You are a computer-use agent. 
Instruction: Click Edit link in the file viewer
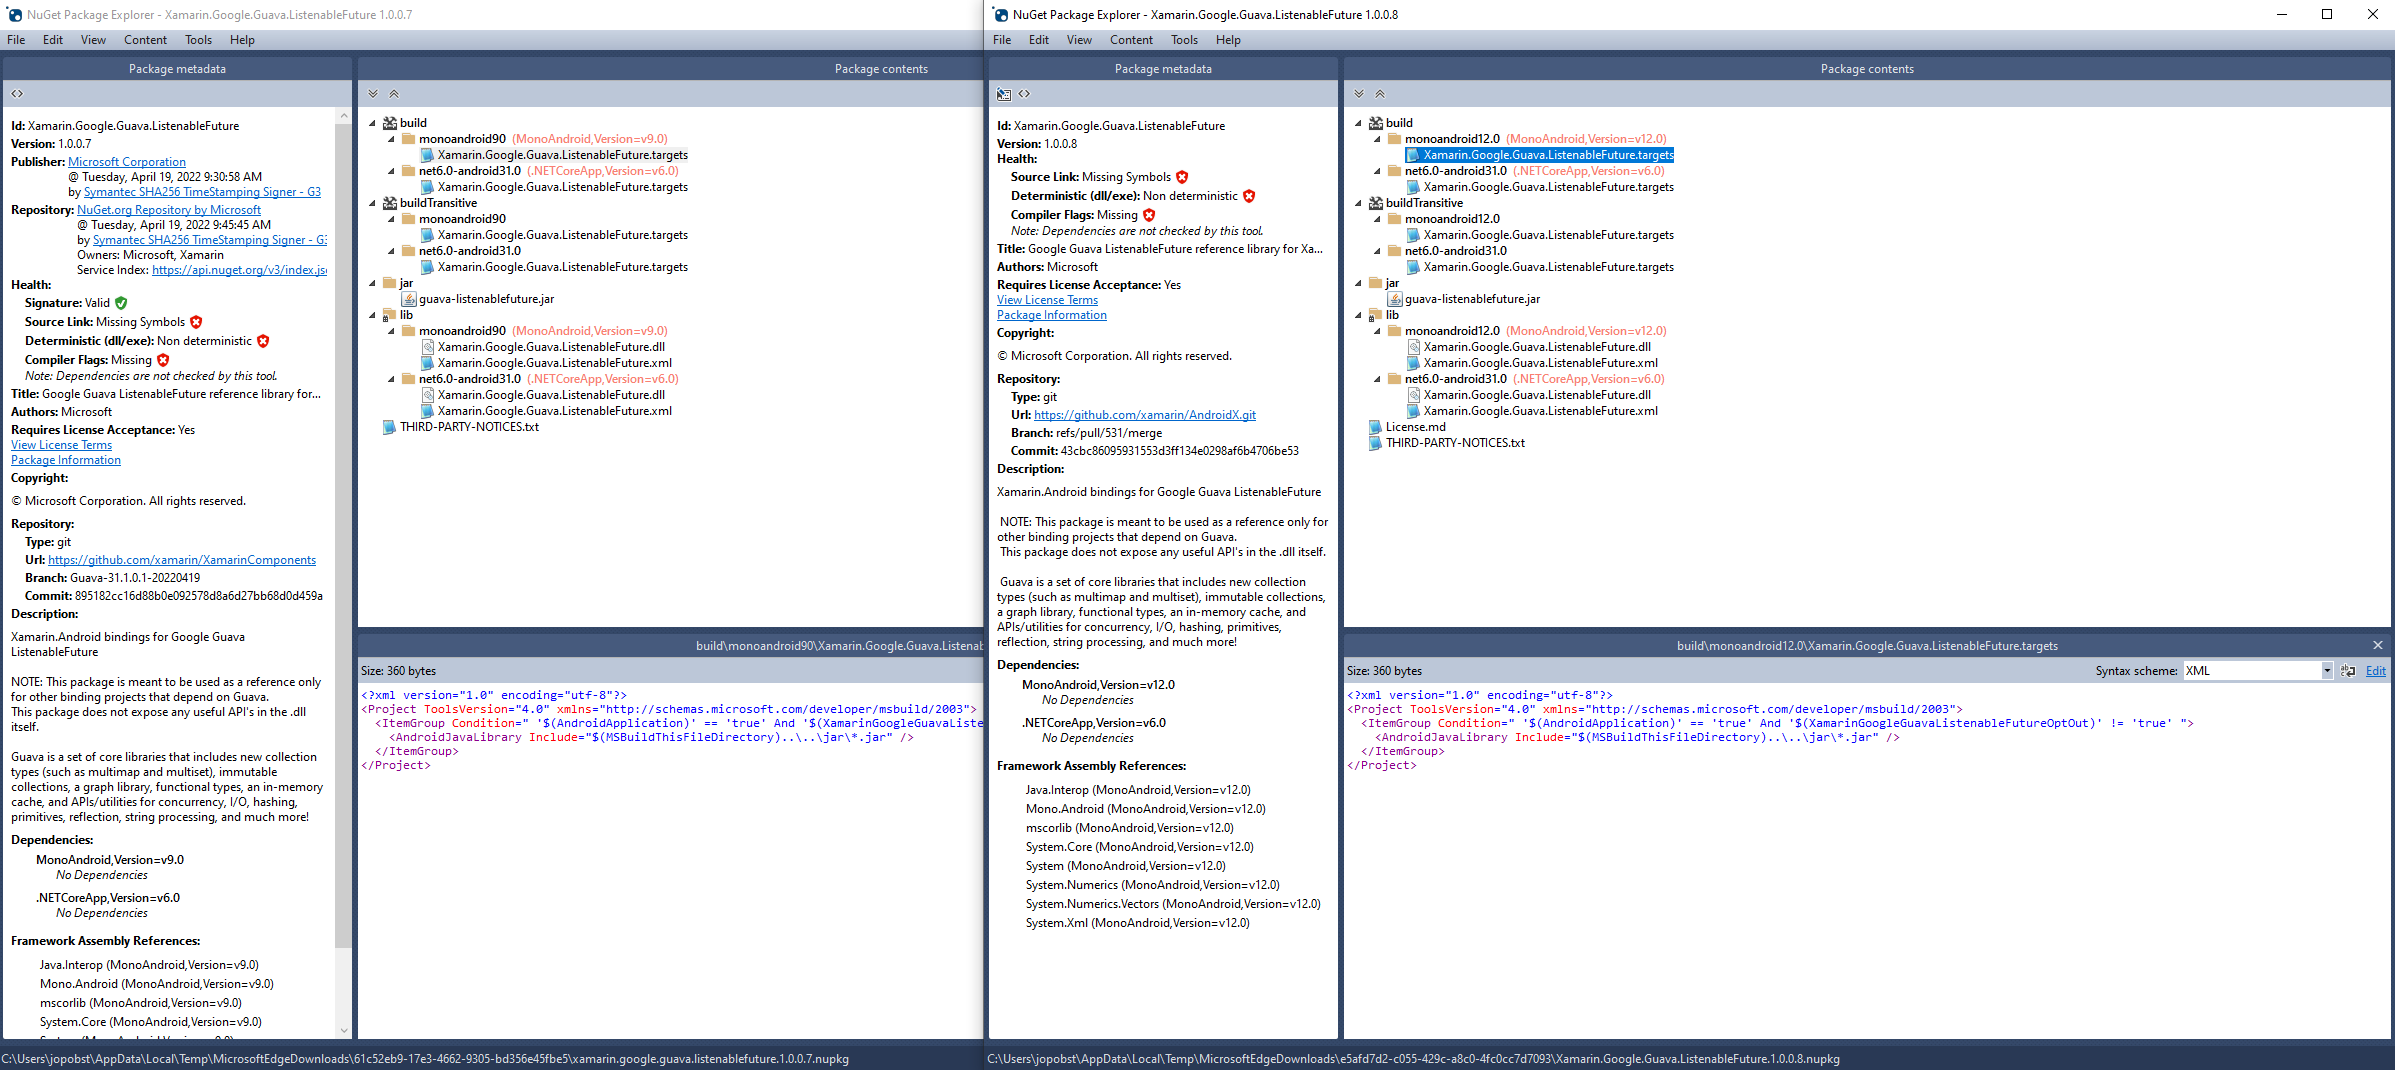[2376, 671]
